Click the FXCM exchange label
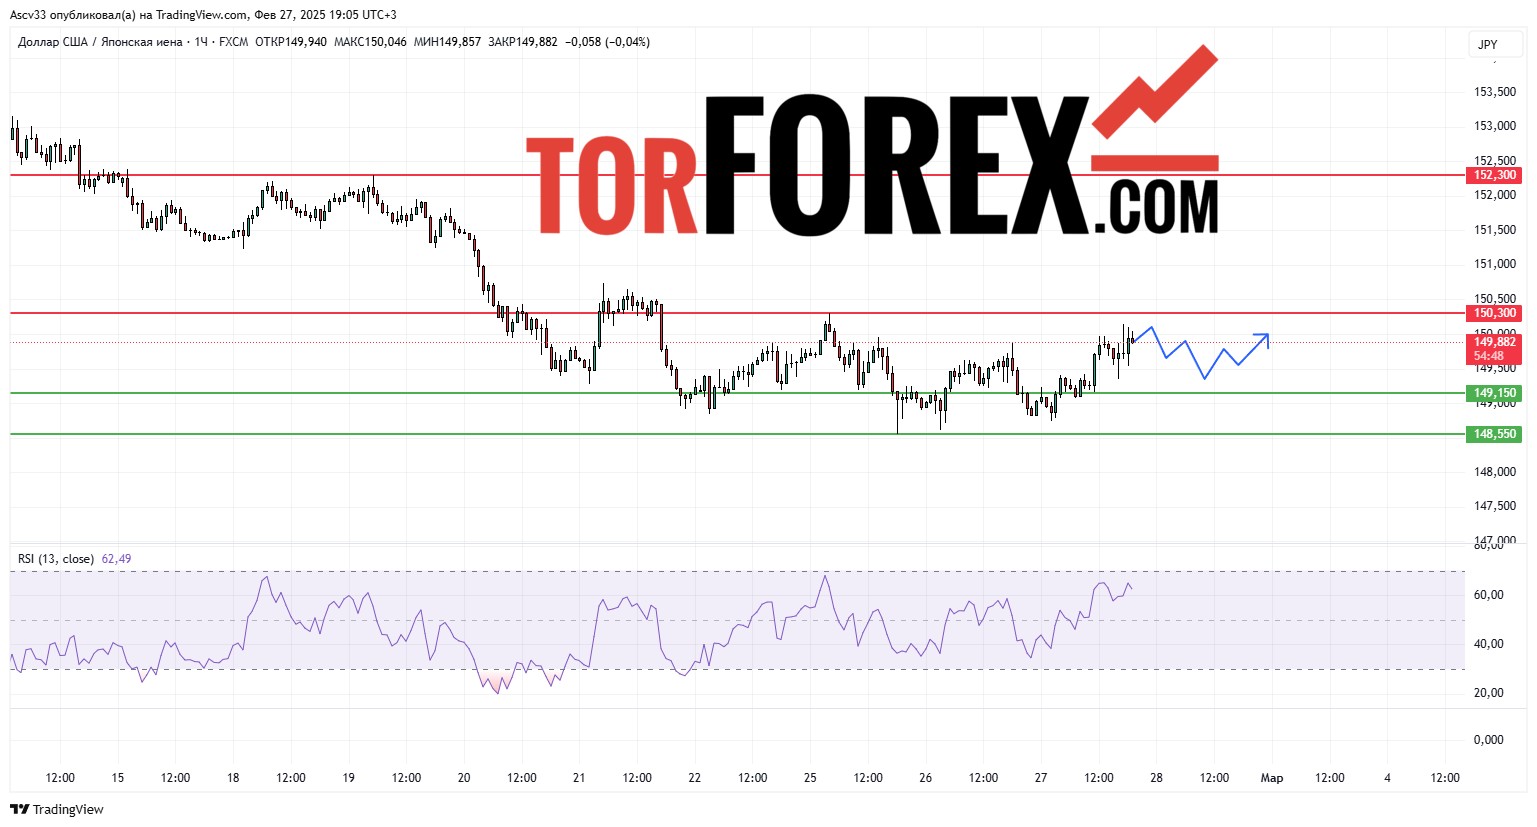The height and width of the screenshot is (827, 1537). [233, 42]
